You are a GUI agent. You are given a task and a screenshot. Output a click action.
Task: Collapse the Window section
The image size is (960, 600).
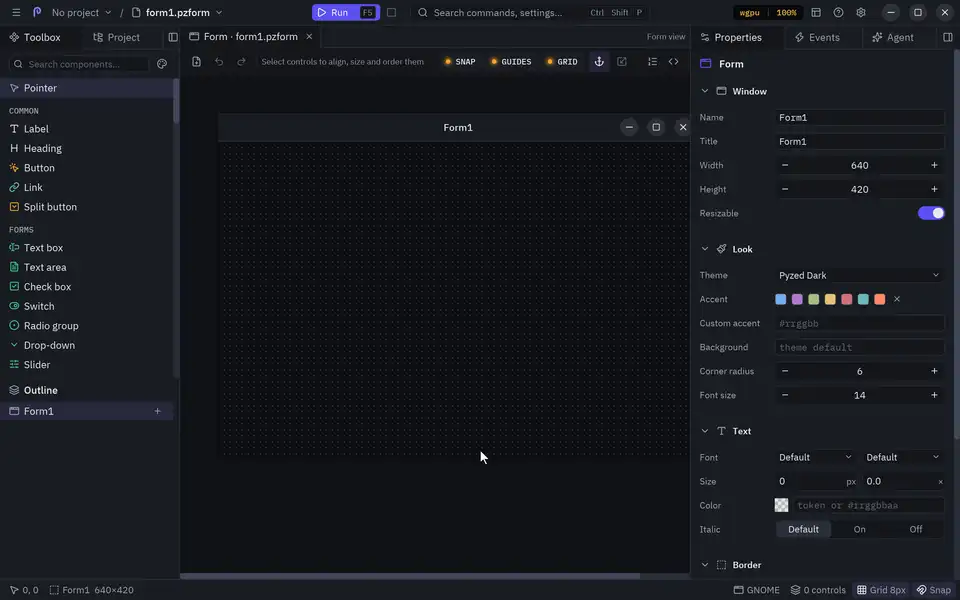click(x=705, y=91)
